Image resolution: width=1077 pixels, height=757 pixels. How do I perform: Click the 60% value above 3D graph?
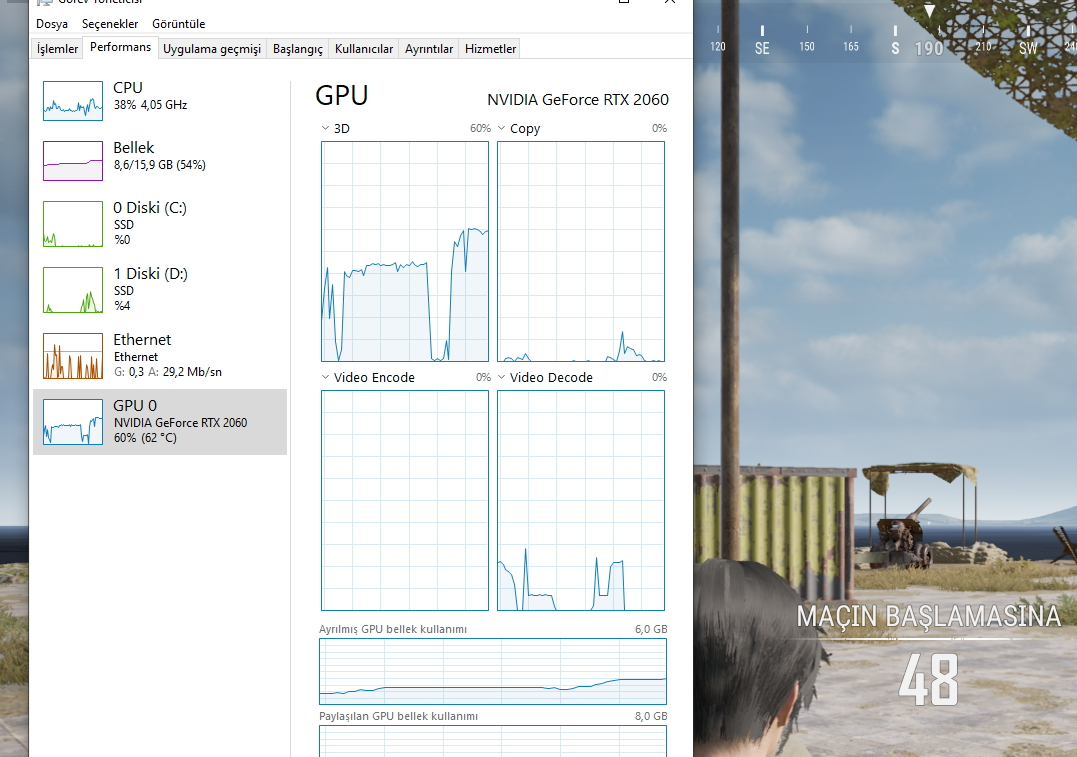click(x=480, y=128)
